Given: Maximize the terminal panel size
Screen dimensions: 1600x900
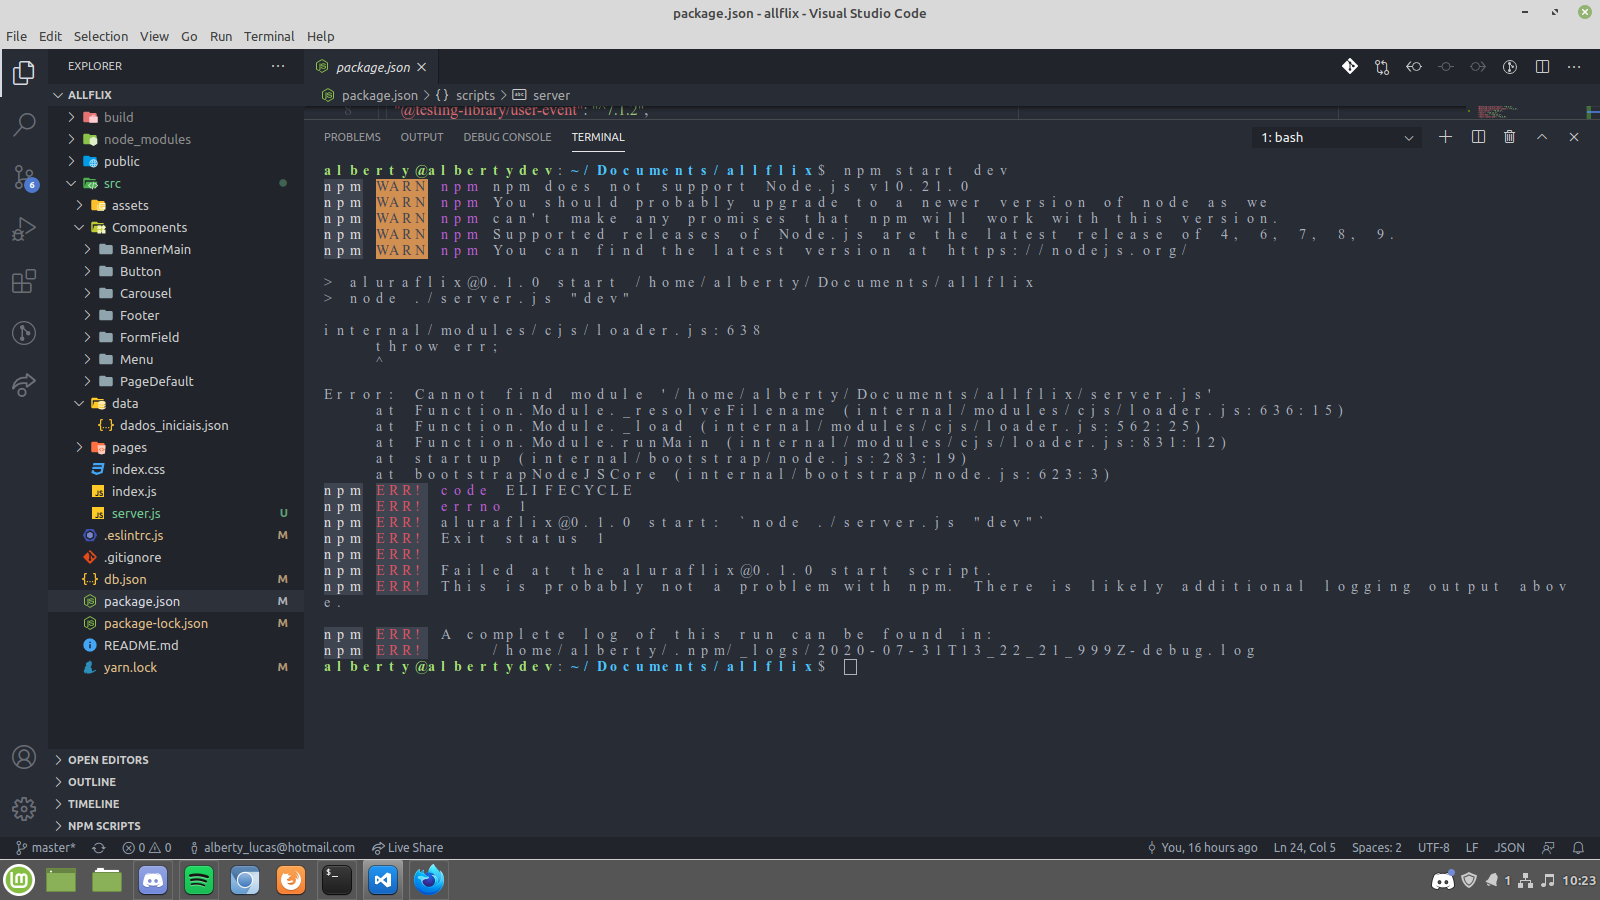Looking at the screenshot, I should point(1542,137).
